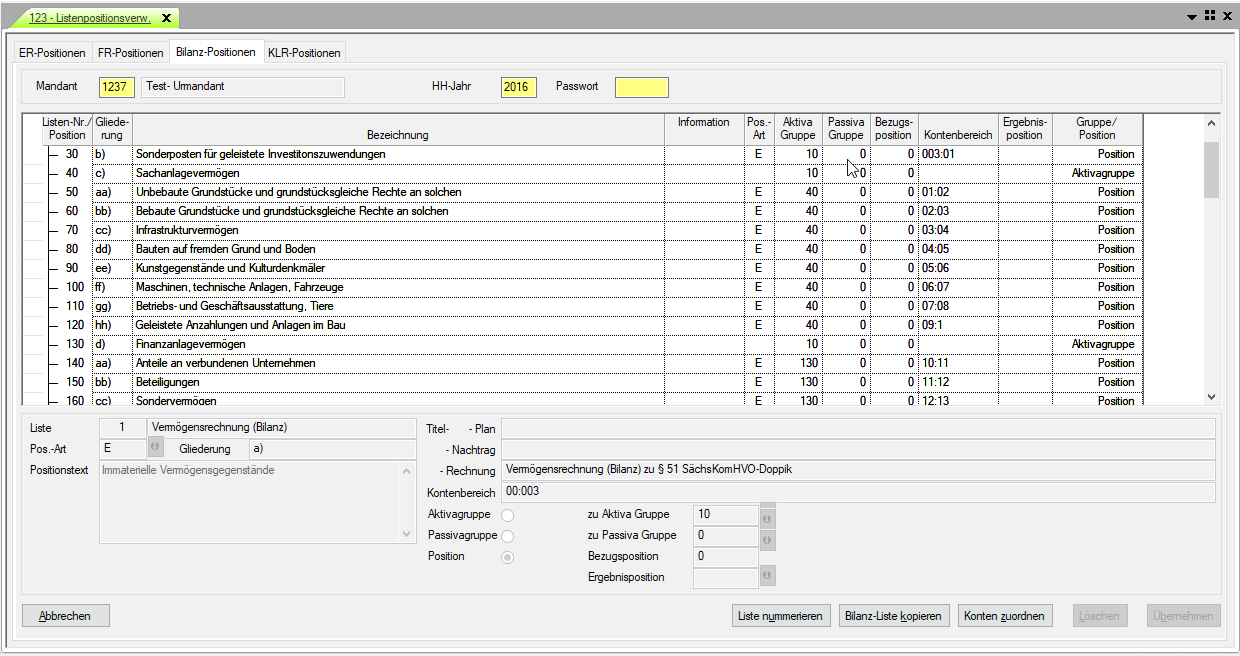Viewport: 1240px width, 656px height.
Task: Switch to the KLR-Positionen tab
Action: pyautogui.click(x=304, y=53)
